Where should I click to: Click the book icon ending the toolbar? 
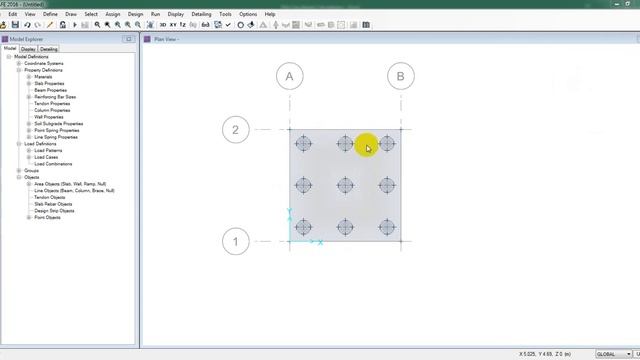point(366,25)
